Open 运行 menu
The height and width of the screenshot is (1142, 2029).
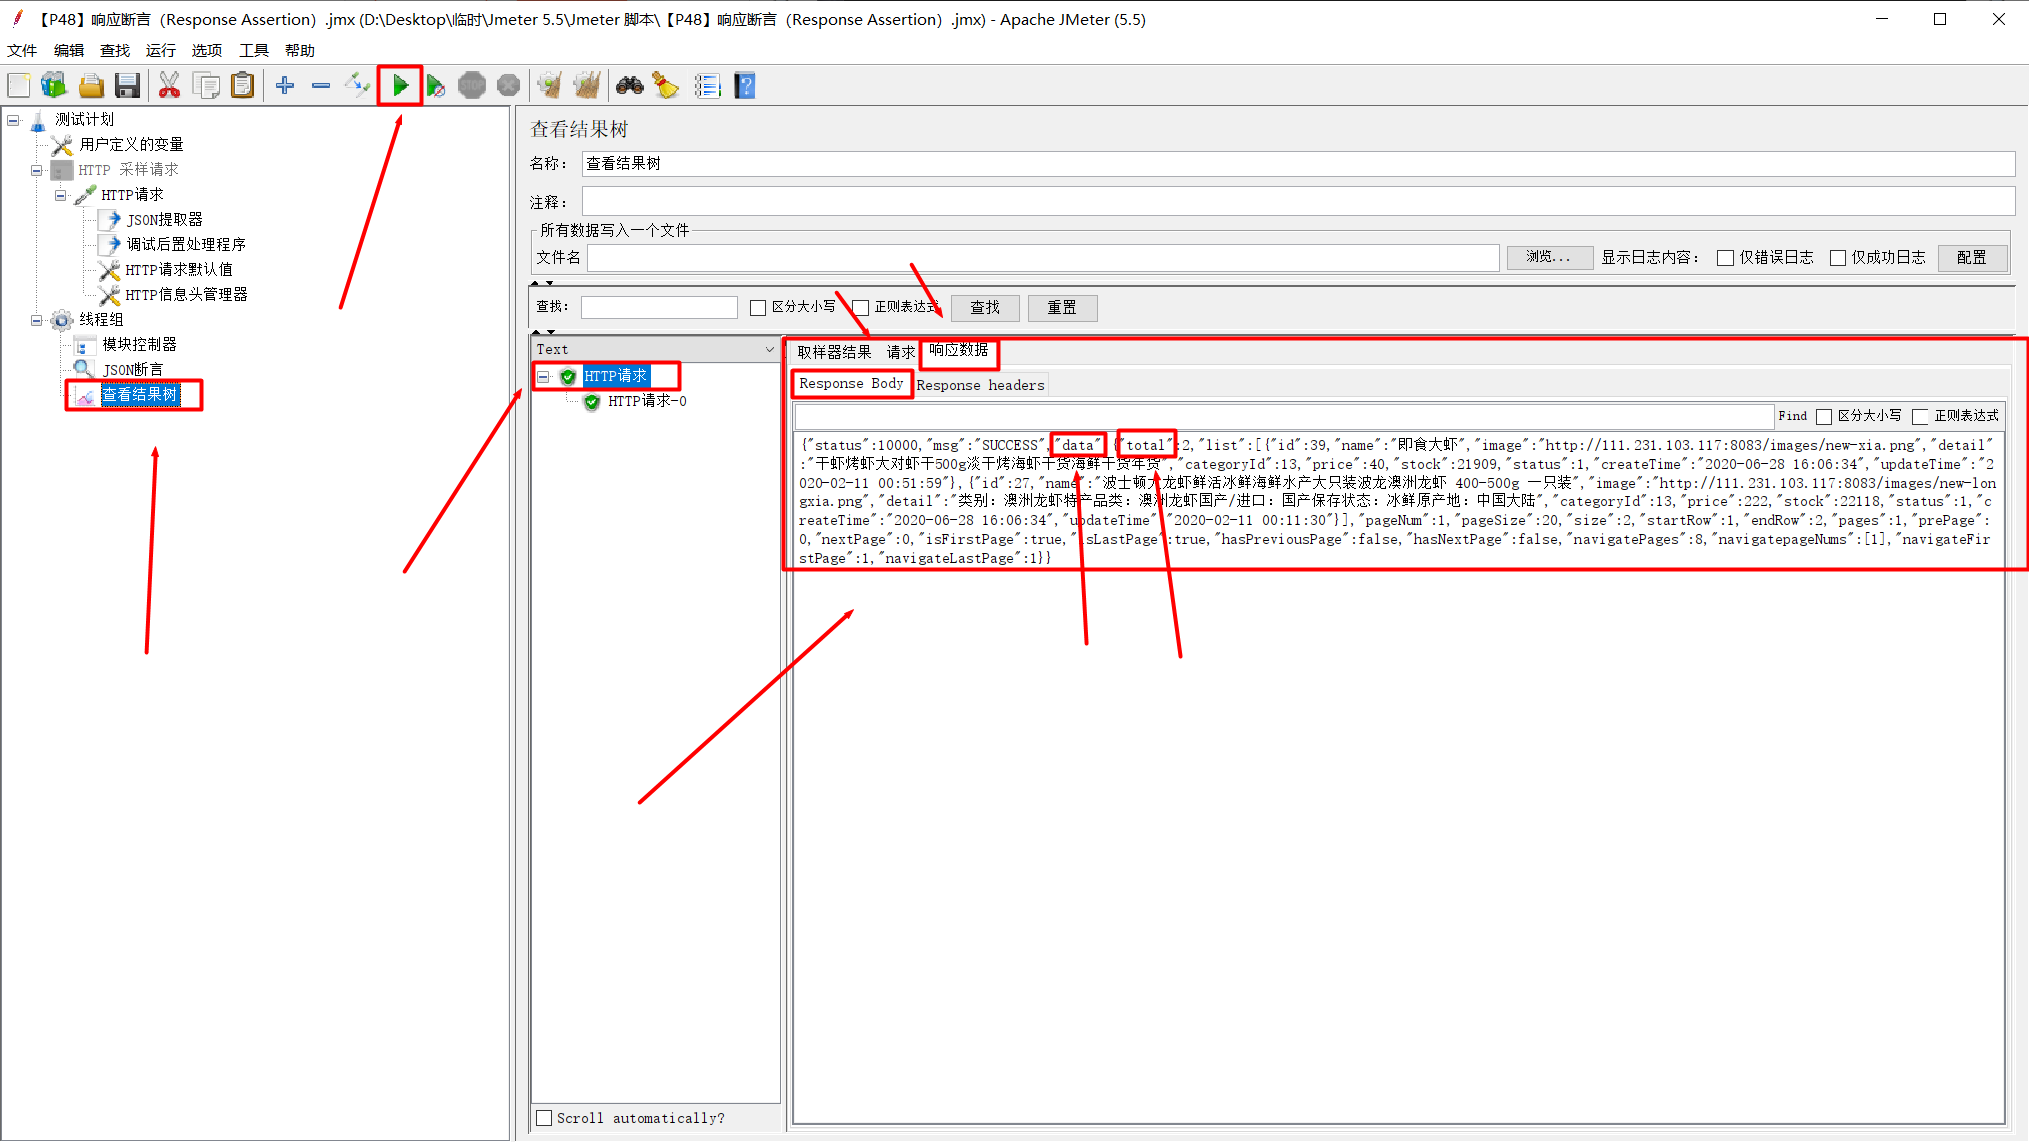coord(161,51)
